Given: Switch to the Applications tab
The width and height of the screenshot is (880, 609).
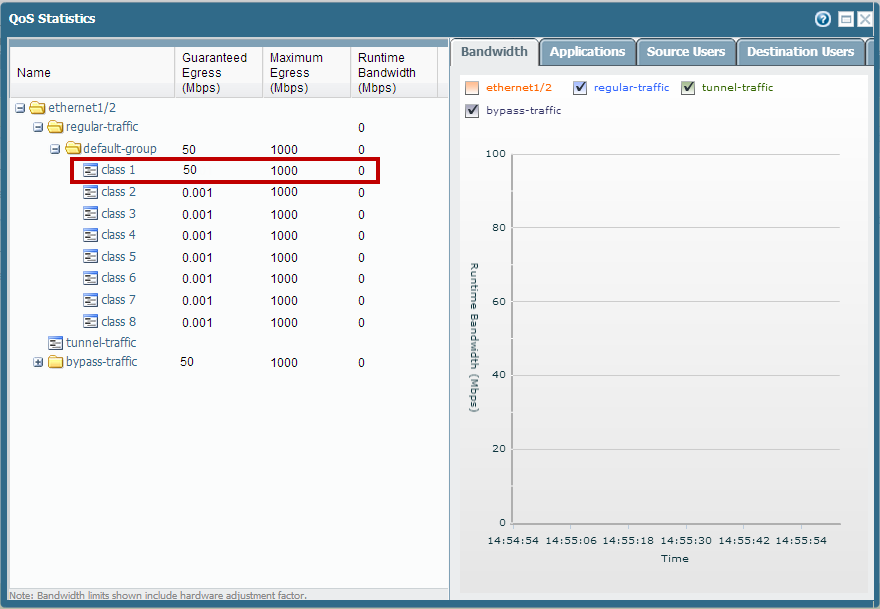Looking at the screenshot, I should tap(587, 52).
